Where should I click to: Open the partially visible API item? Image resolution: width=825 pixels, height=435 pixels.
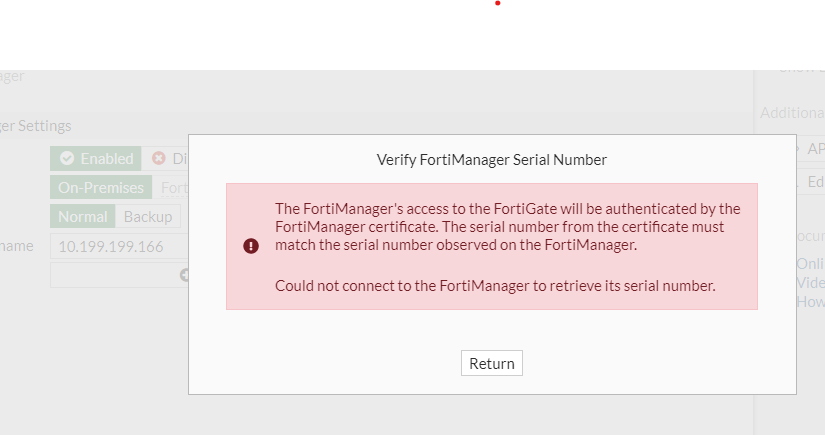click(814, 149)
